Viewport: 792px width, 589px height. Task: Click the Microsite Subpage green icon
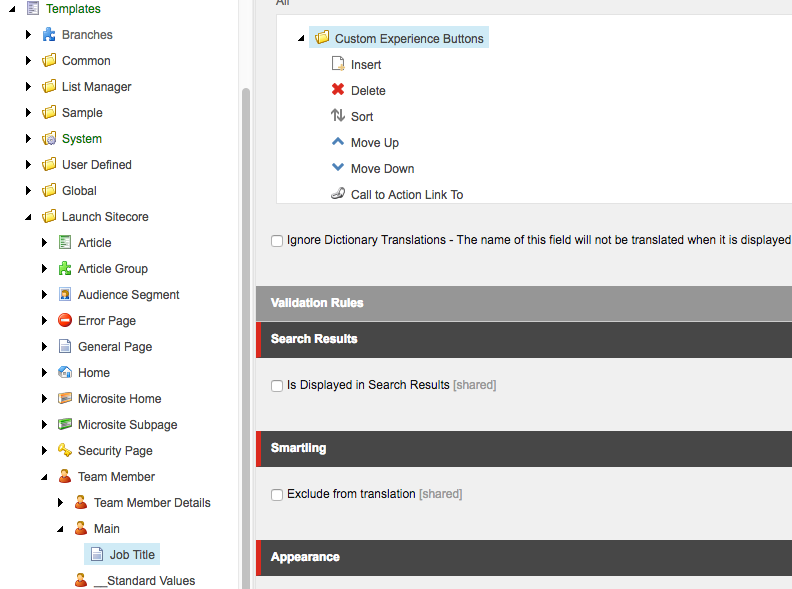pos(65,424)
